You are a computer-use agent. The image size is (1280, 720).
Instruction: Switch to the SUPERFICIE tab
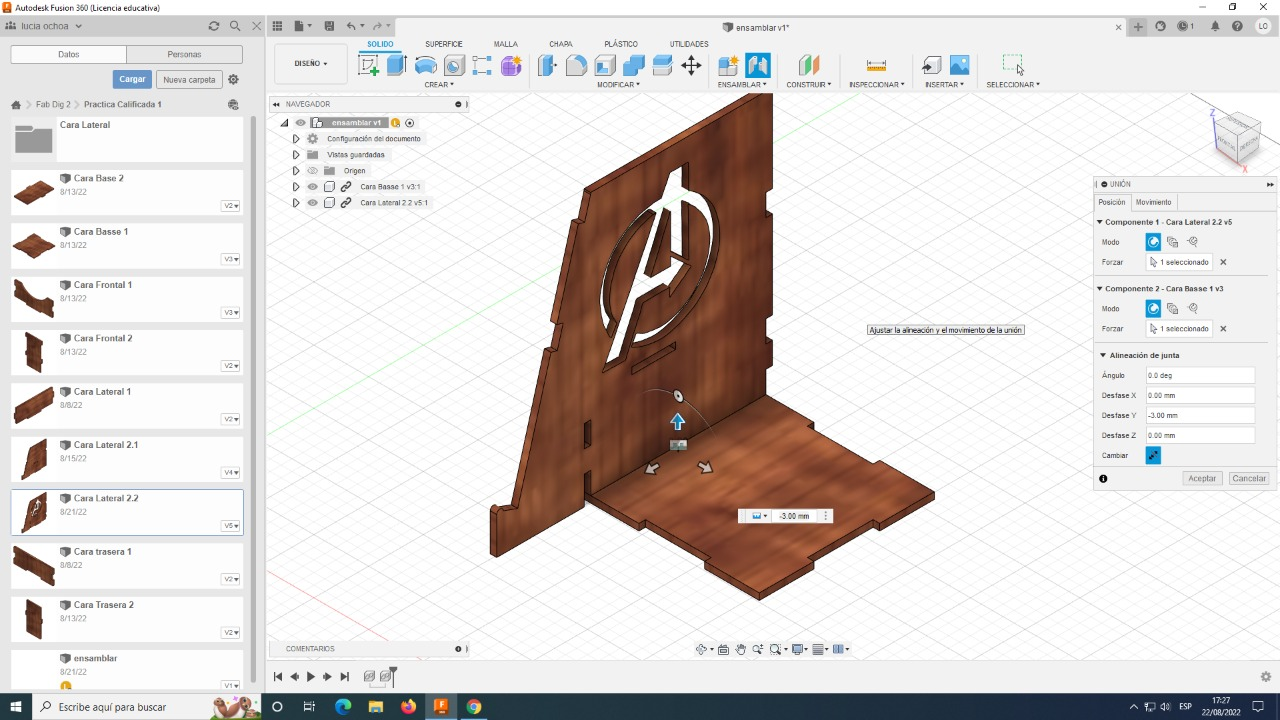click(443, 44)
